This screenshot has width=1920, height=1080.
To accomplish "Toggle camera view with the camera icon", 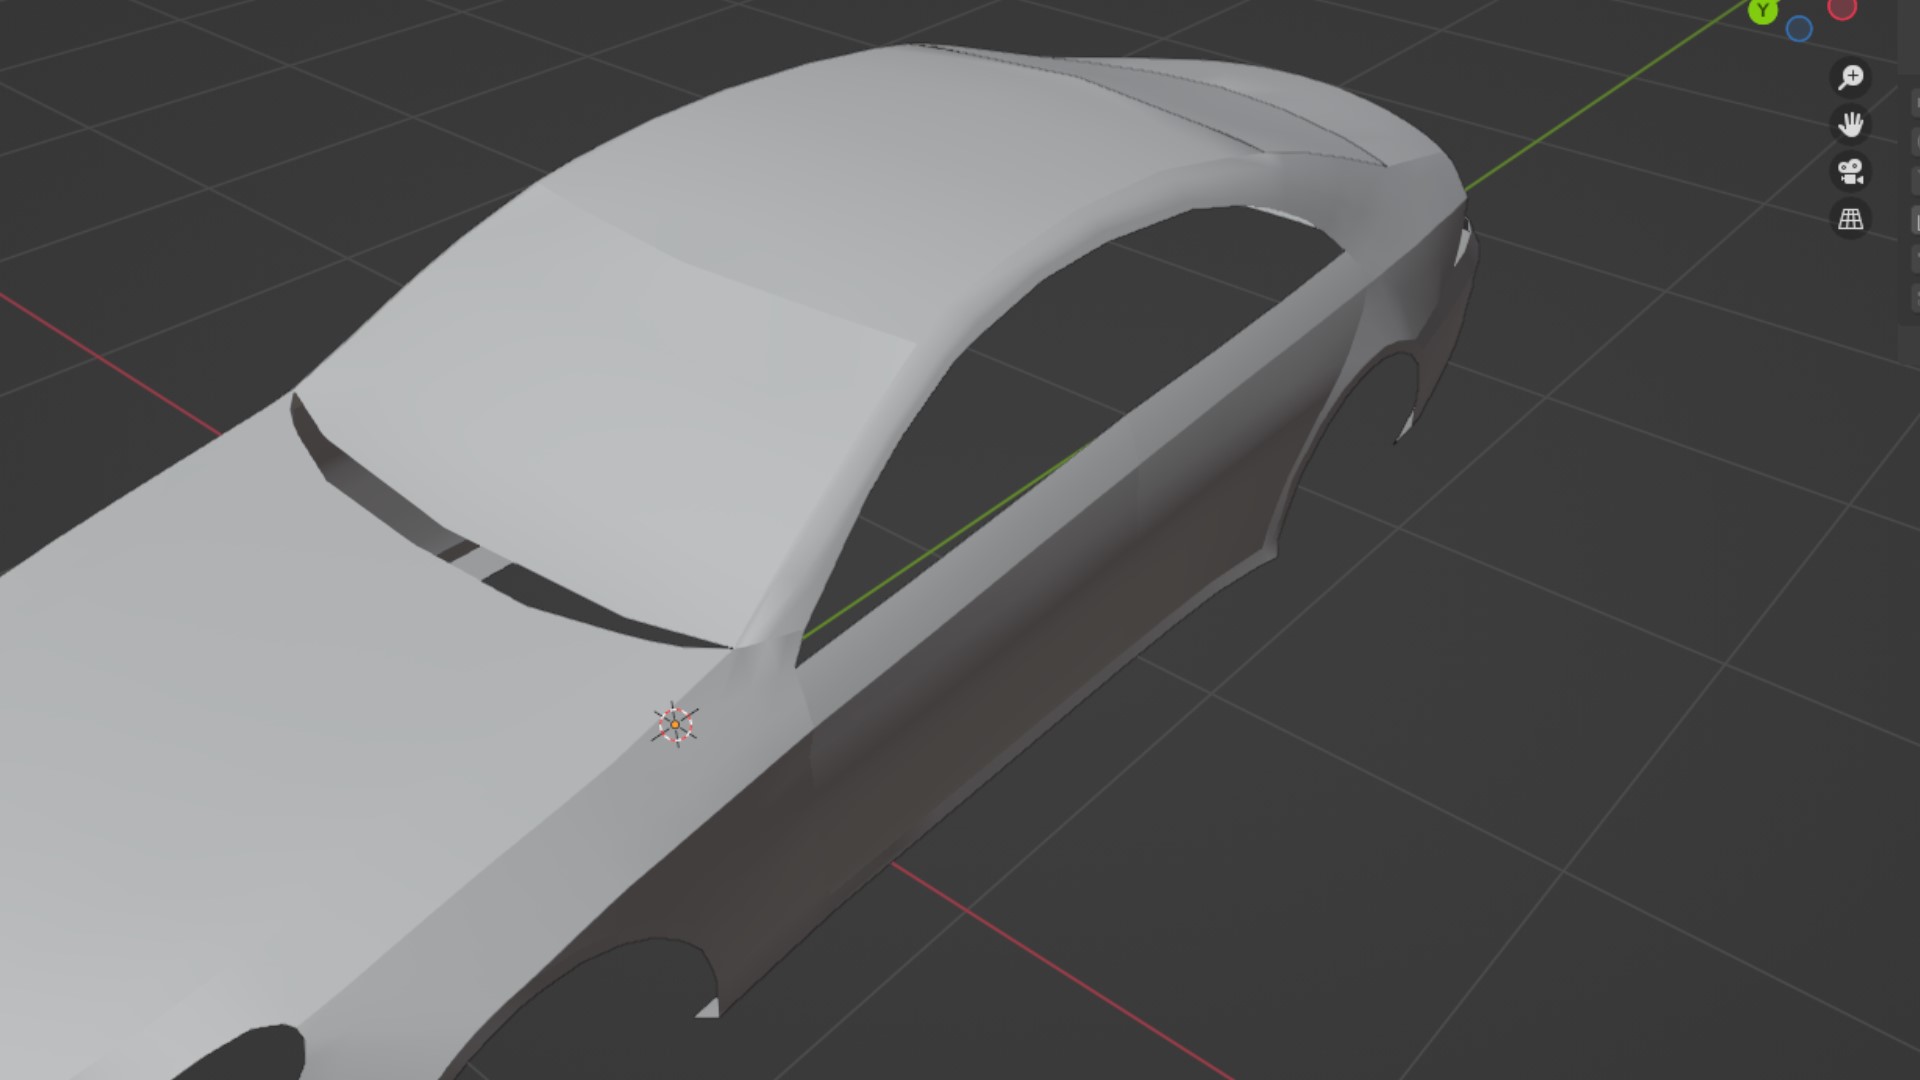I will 1850,171.
